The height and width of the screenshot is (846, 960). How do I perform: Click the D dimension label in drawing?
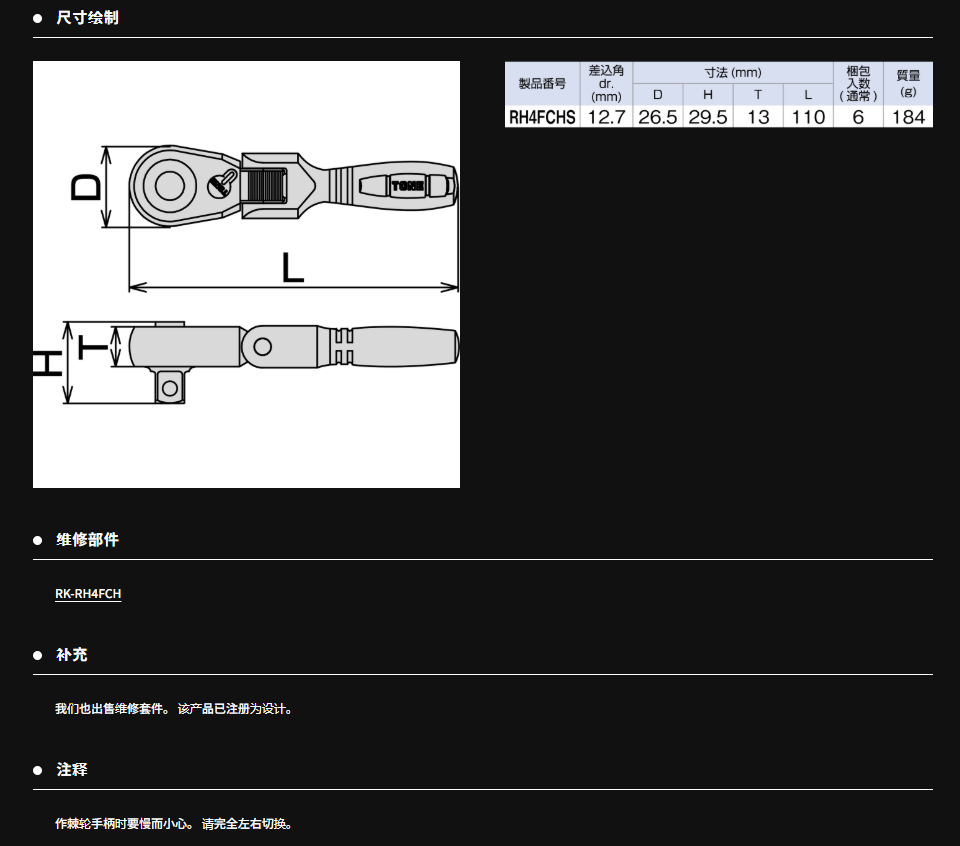pos(88,187)
